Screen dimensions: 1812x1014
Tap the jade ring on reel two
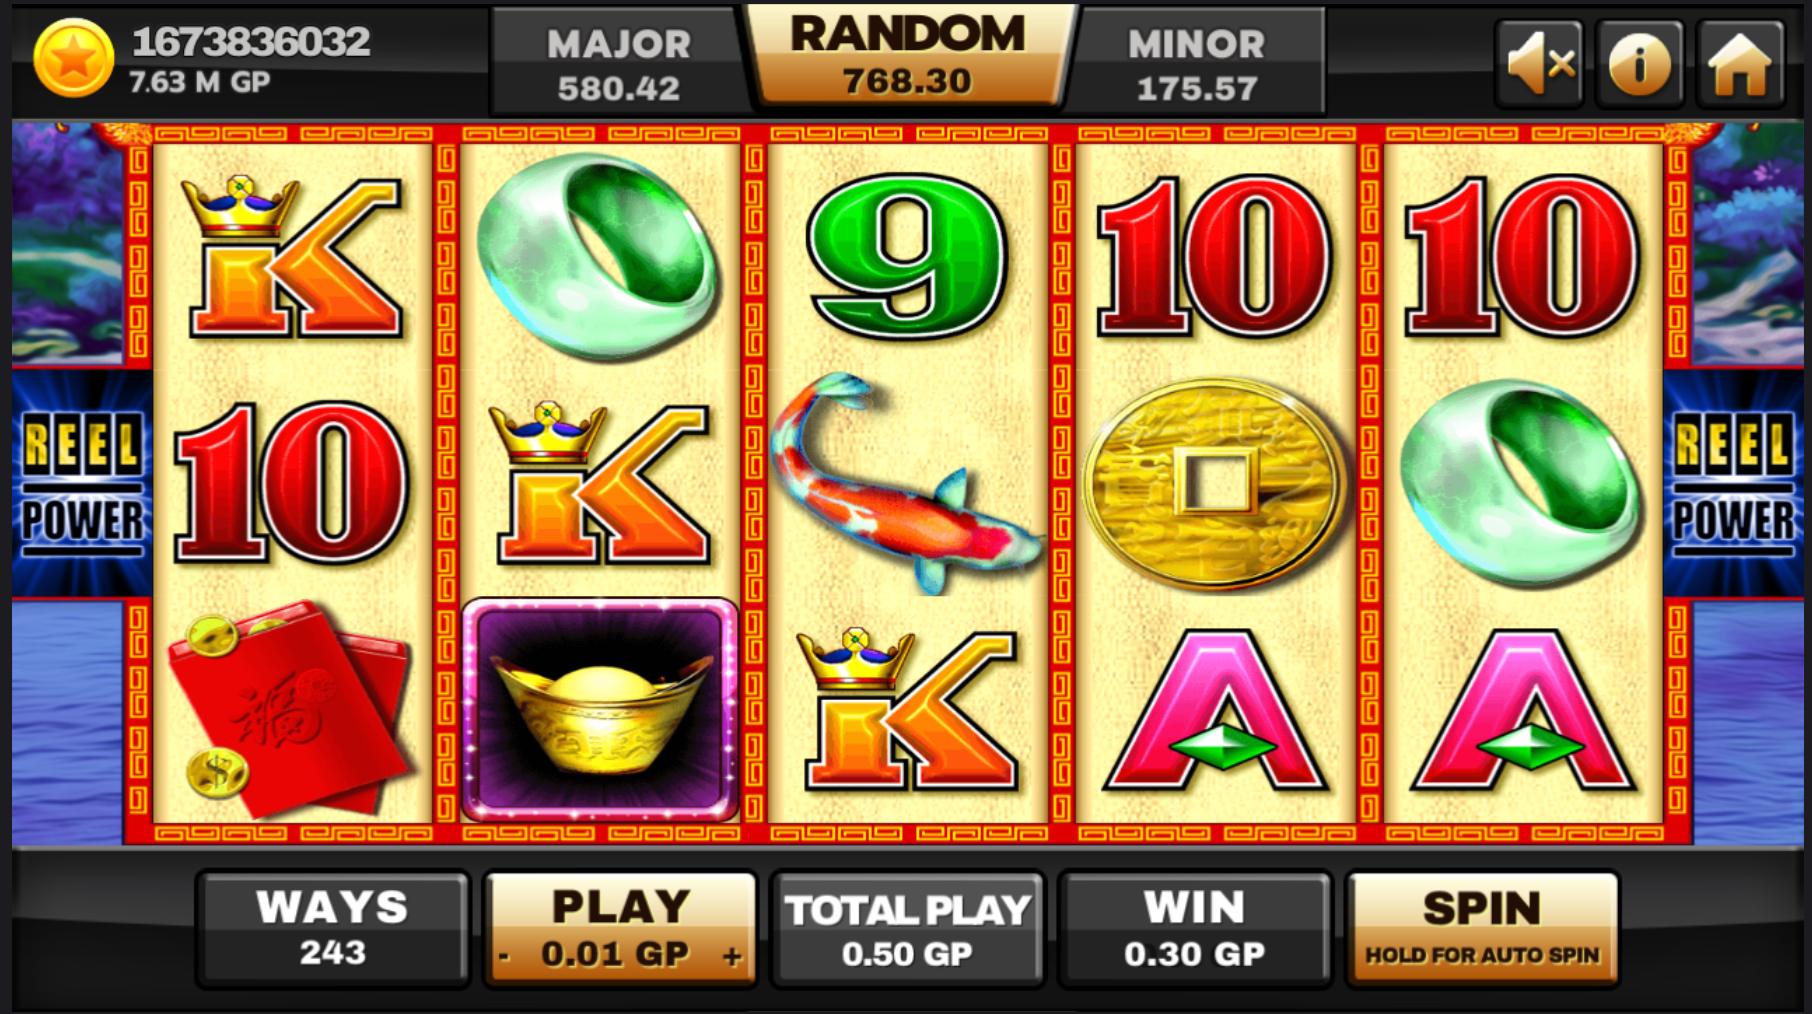tap(598, 257)
